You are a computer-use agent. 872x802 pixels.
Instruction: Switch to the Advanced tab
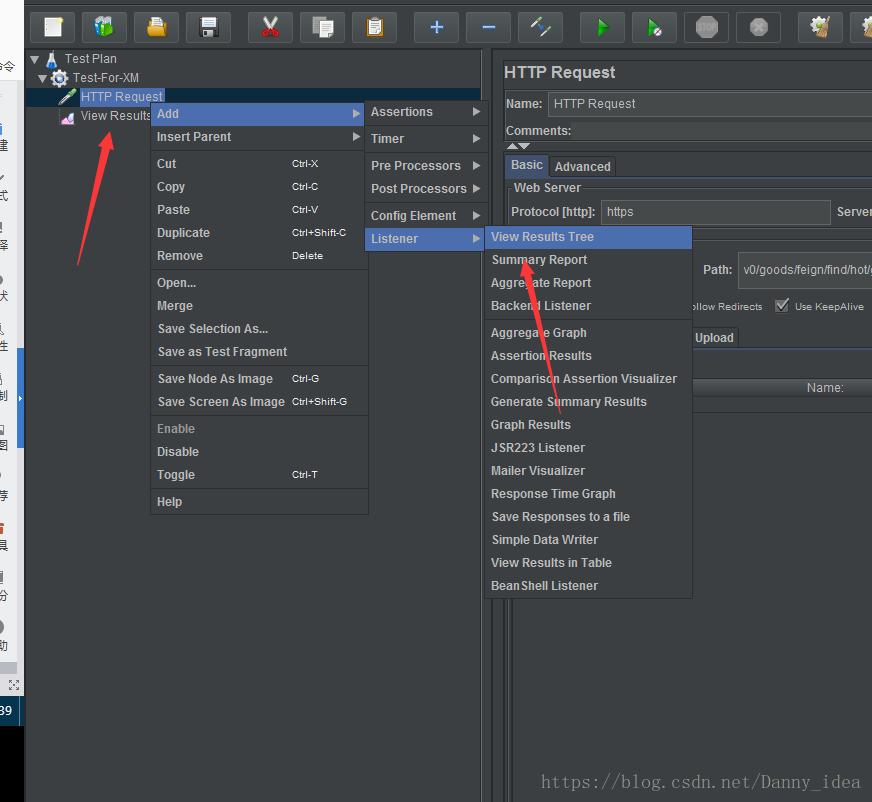[x=582, y=167]
